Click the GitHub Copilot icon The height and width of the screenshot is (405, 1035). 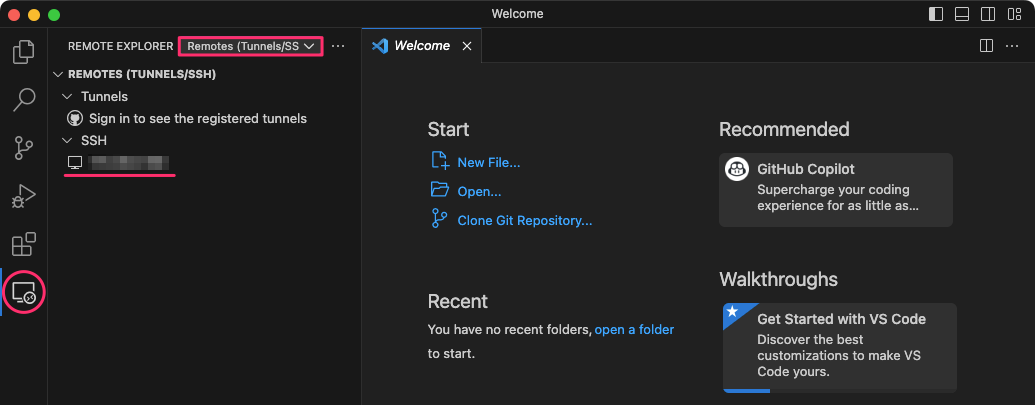(x=737, y=169)
